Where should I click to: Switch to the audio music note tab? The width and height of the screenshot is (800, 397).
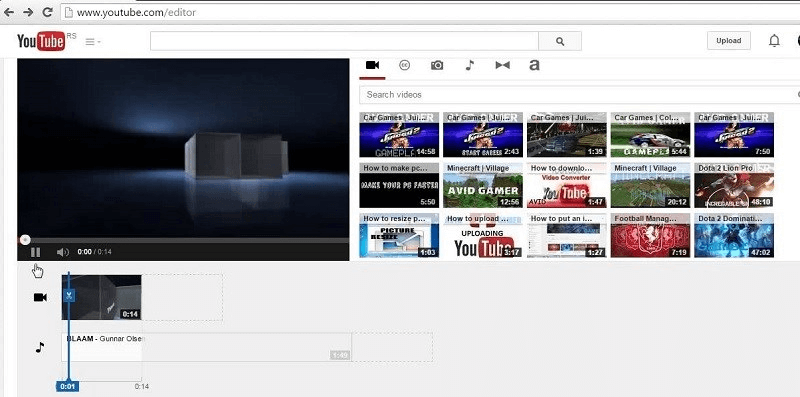click(470, 65)
